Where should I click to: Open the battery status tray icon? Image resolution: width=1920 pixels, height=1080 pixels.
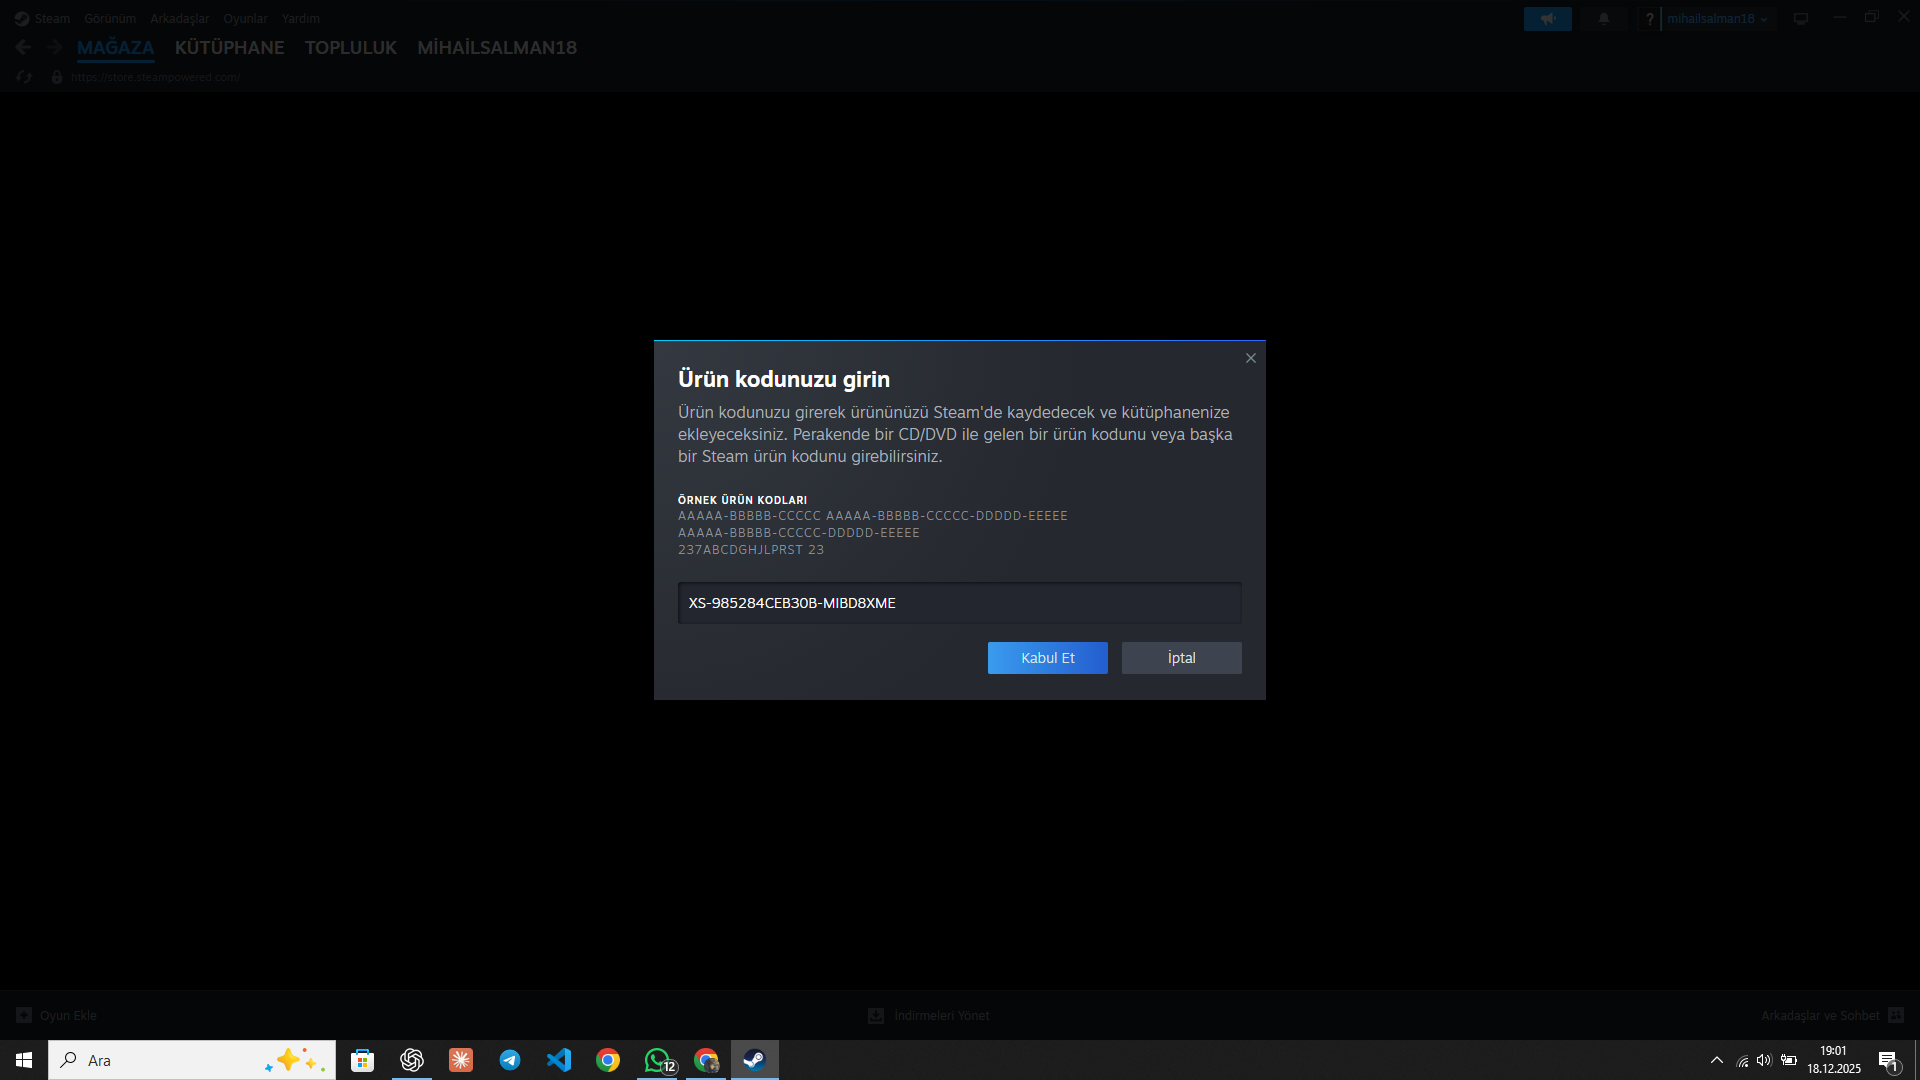1789,1060
